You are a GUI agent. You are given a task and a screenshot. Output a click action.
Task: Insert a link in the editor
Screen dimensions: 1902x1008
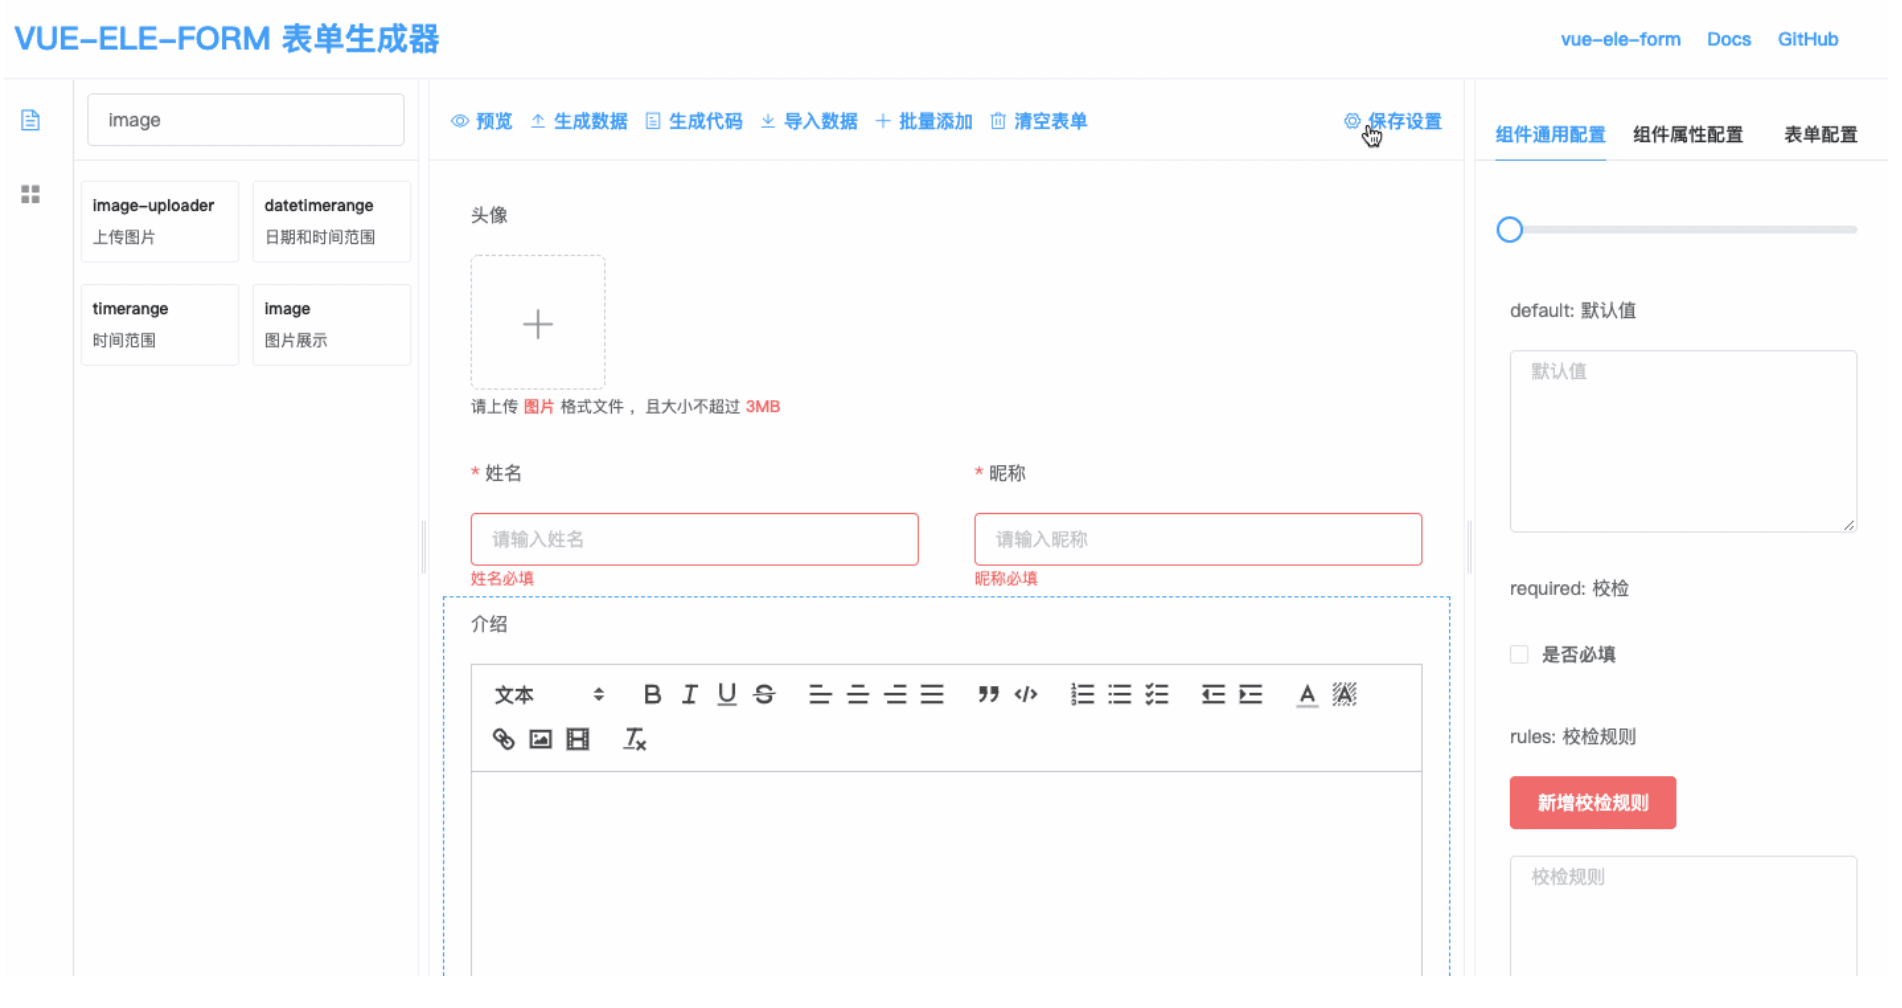(503, 739)
